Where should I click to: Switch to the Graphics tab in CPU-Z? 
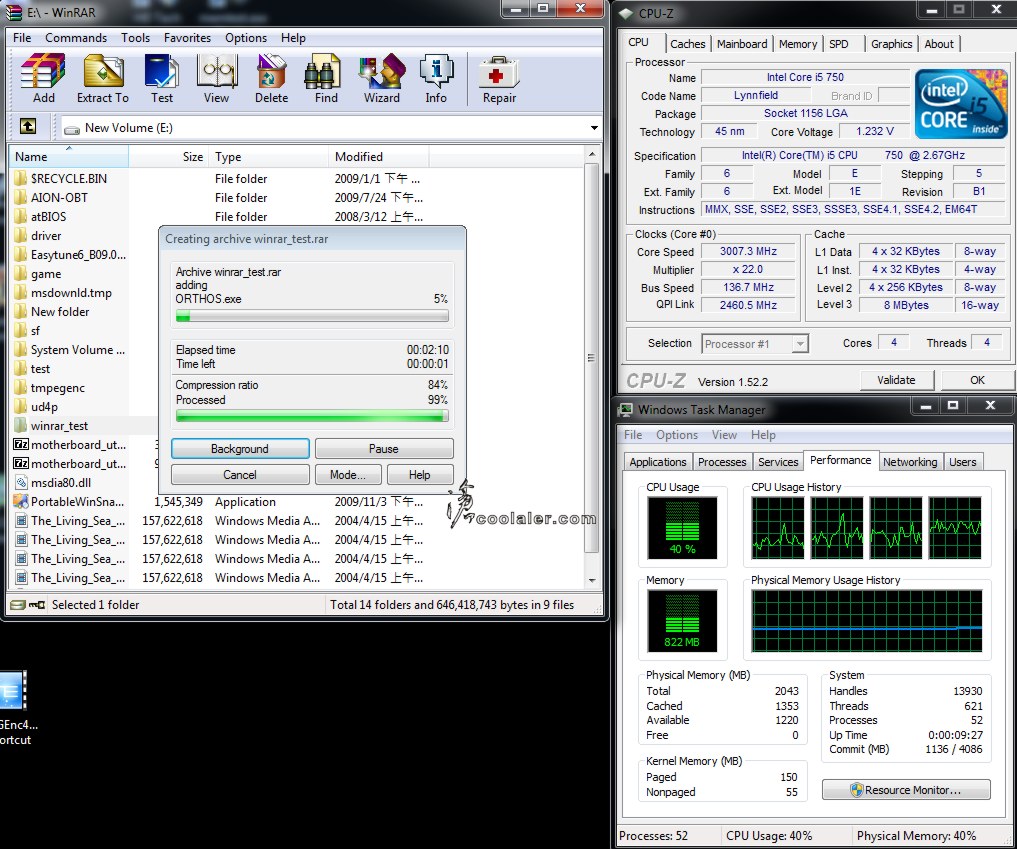pos(891,43)
